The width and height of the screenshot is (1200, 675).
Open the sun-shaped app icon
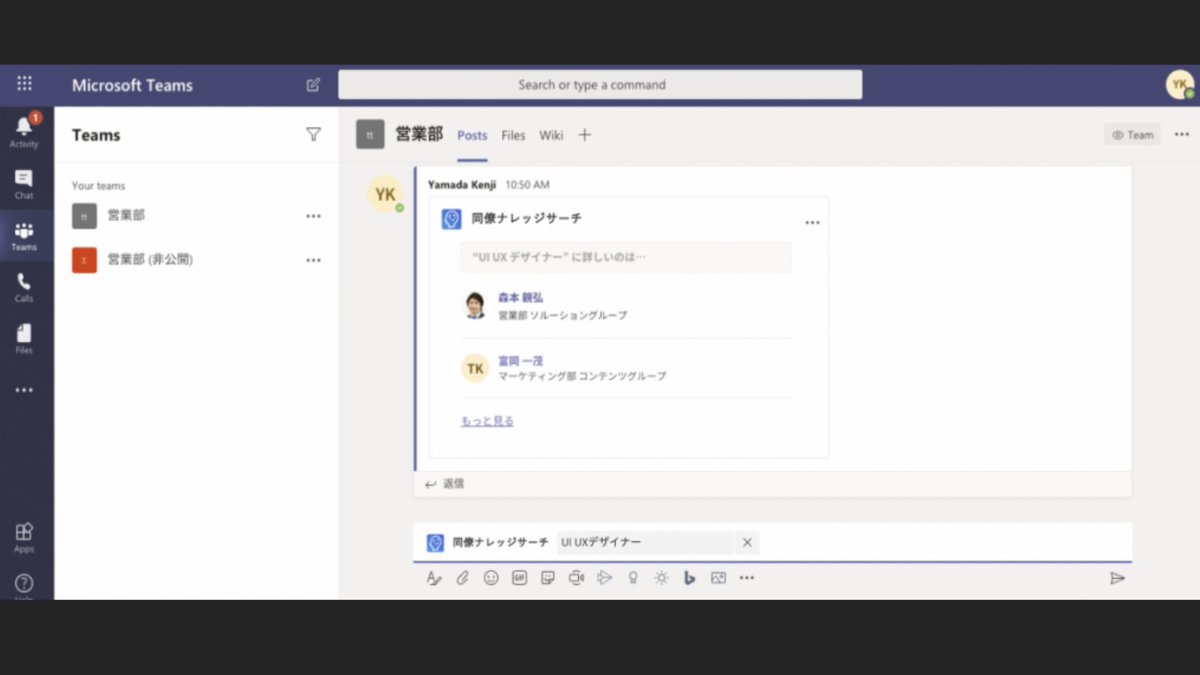(661, 578)
